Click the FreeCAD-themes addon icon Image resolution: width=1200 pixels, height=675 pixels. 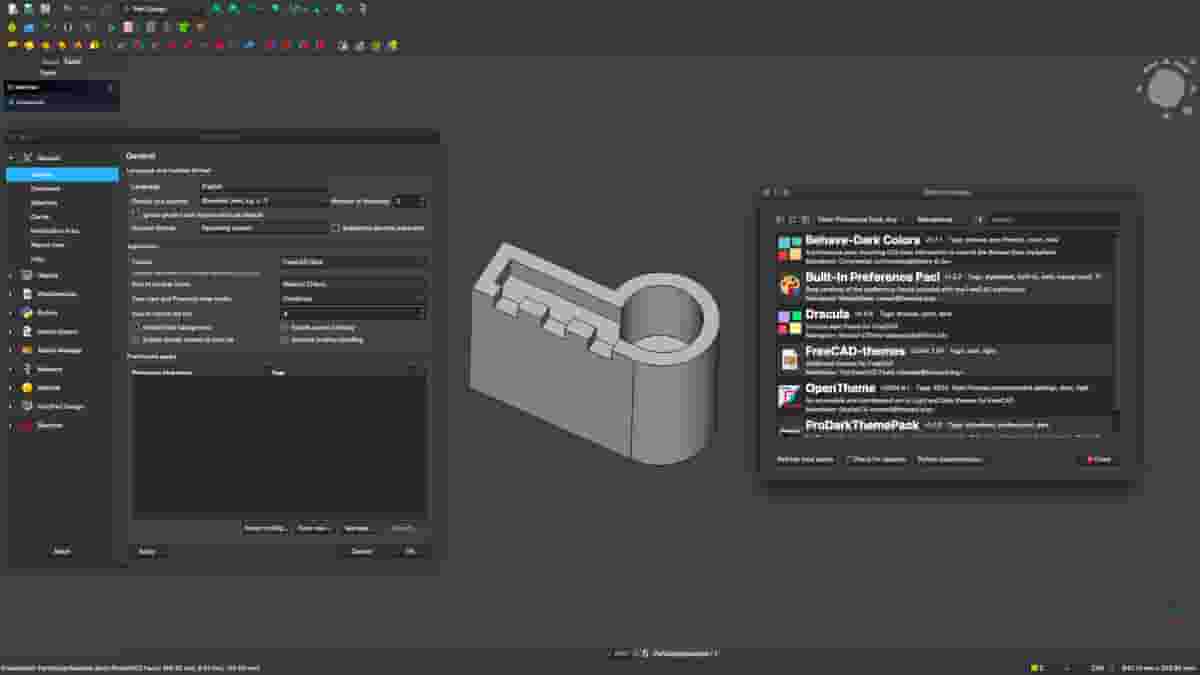789,358
